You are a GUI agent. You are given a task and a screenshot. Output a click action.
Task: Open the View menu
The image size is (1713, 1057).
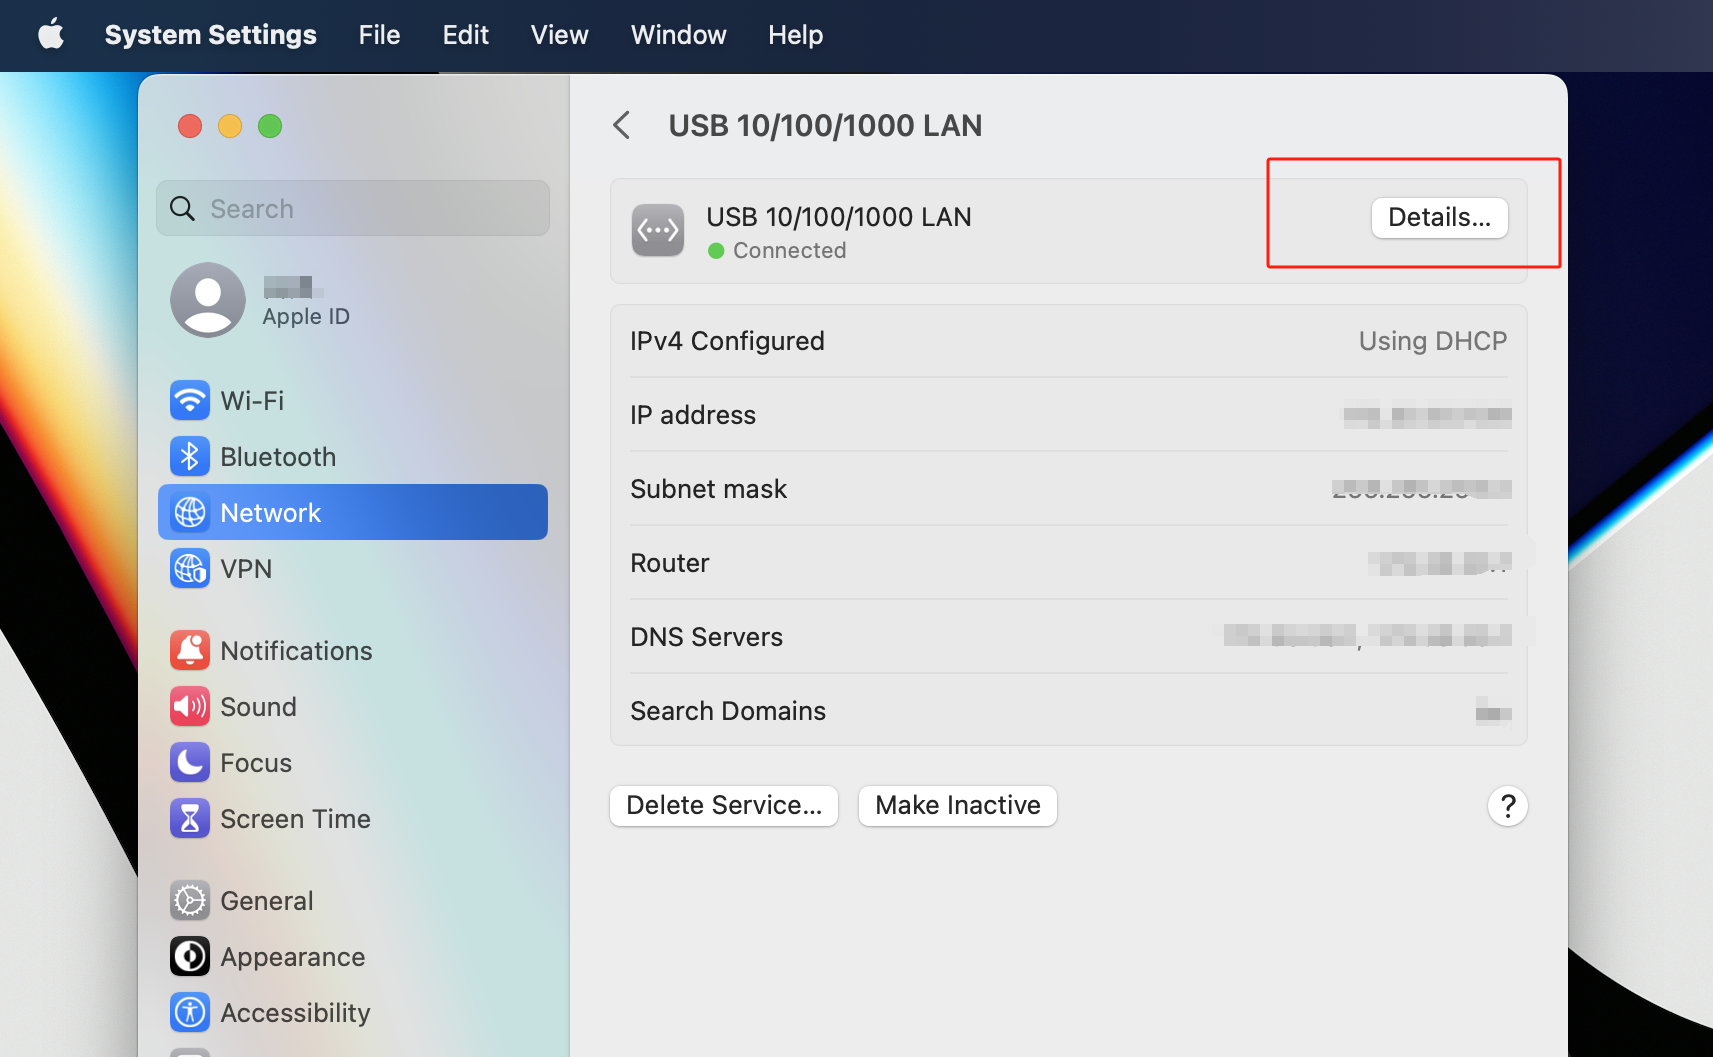pos(560,35)
